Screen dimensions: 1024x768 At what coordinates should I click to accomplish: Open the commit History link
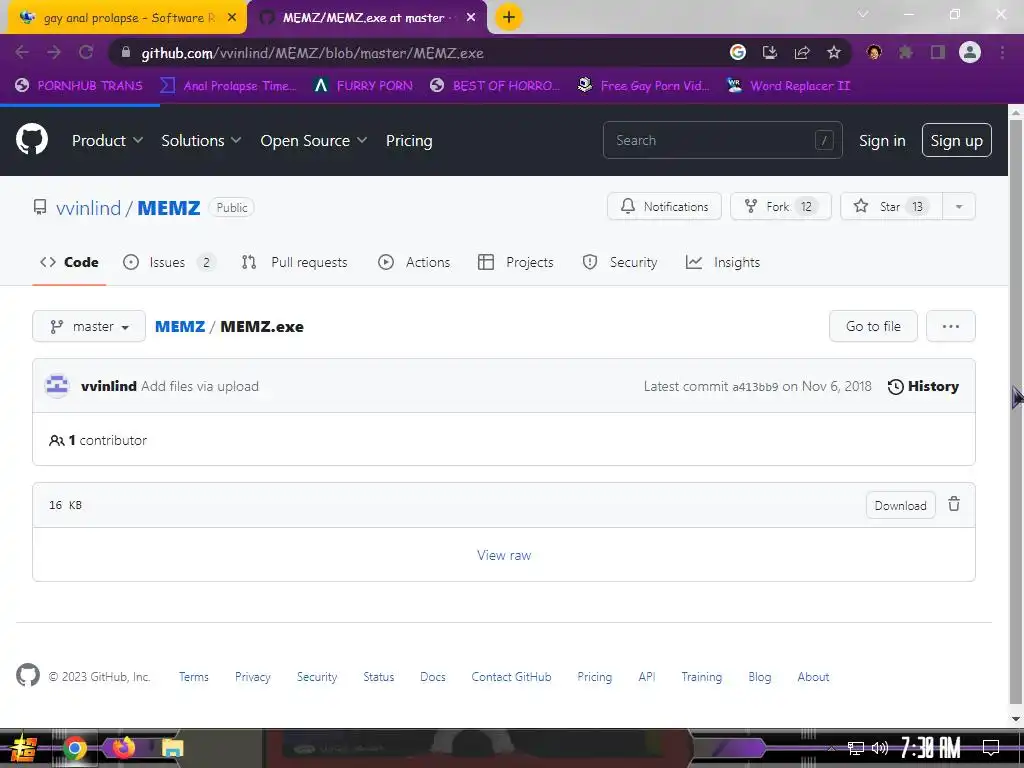(x=923, y=386)
